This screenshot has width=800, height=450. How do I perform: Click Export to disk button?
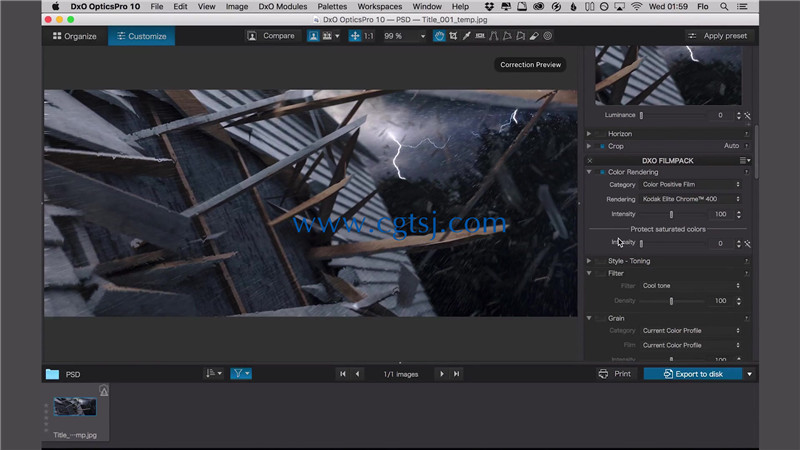pyautogui.click(x=693, y=374)
